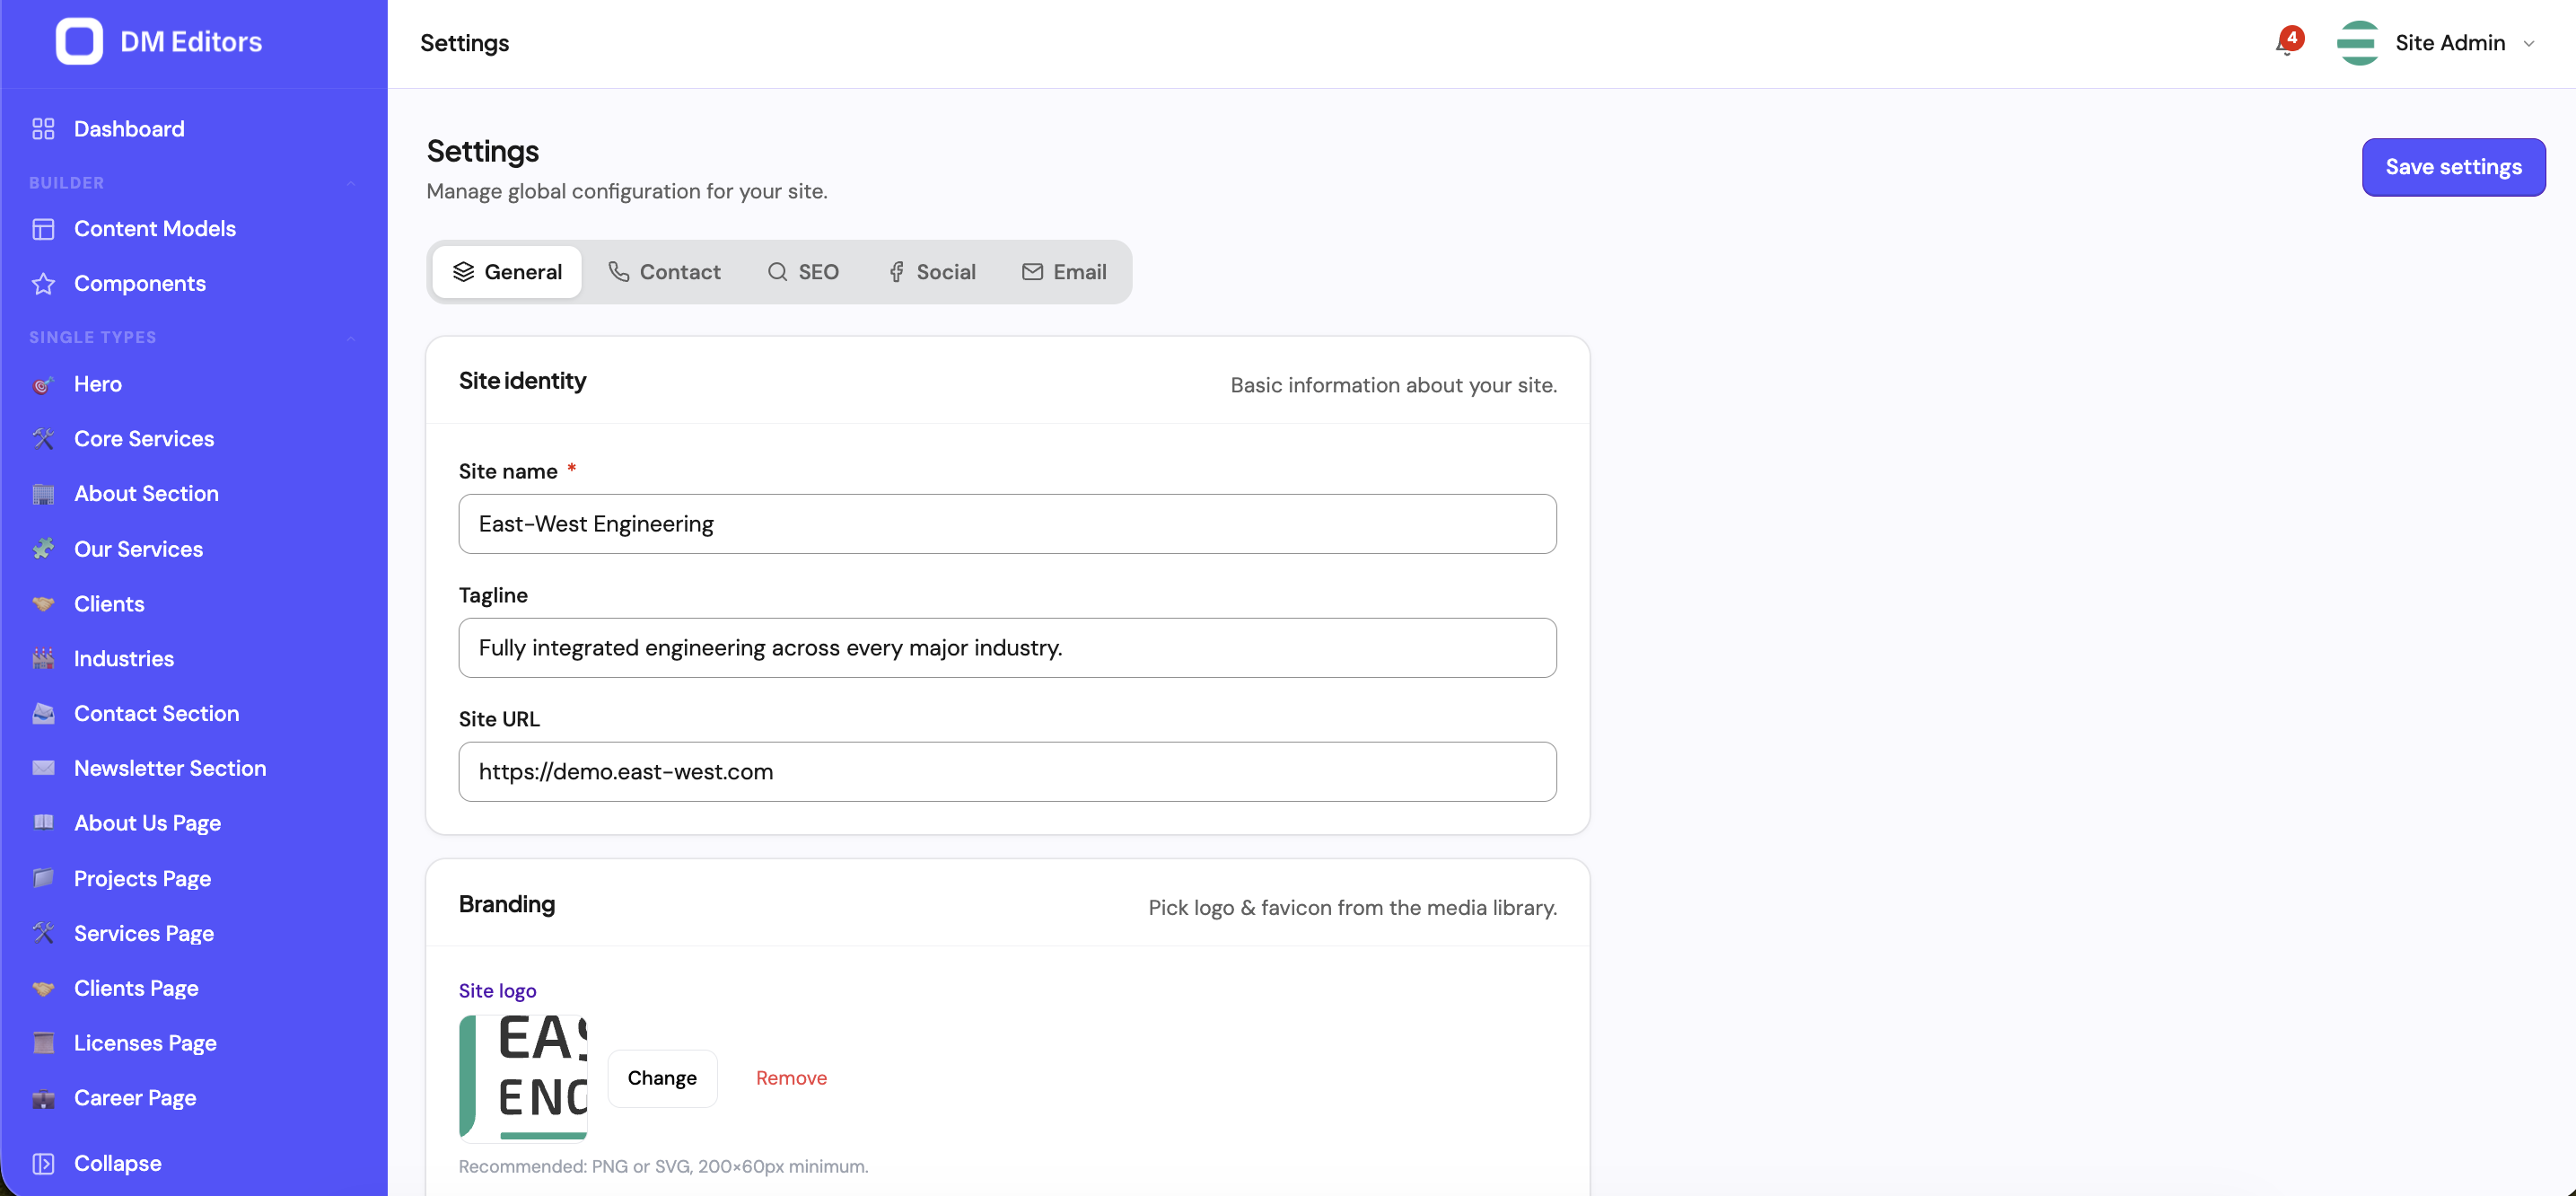Open Career Page in sidebar

pos(135,1098)
